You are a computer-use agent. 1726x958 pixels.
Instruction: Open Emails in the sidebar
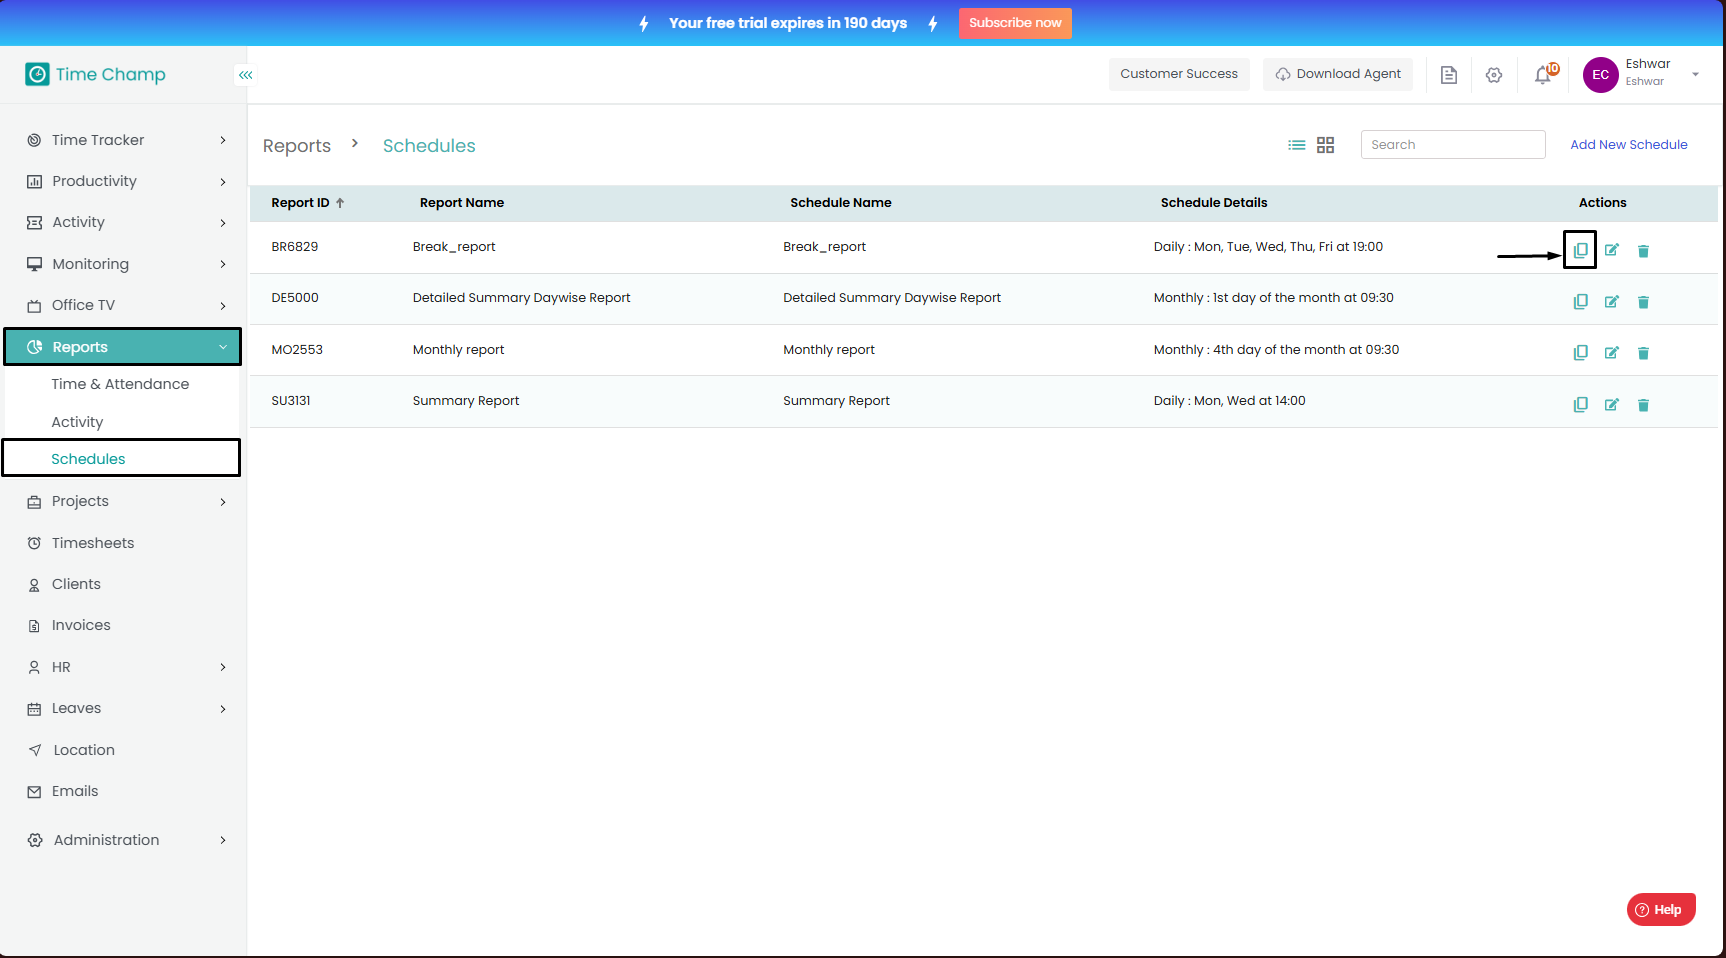[75, 791]
